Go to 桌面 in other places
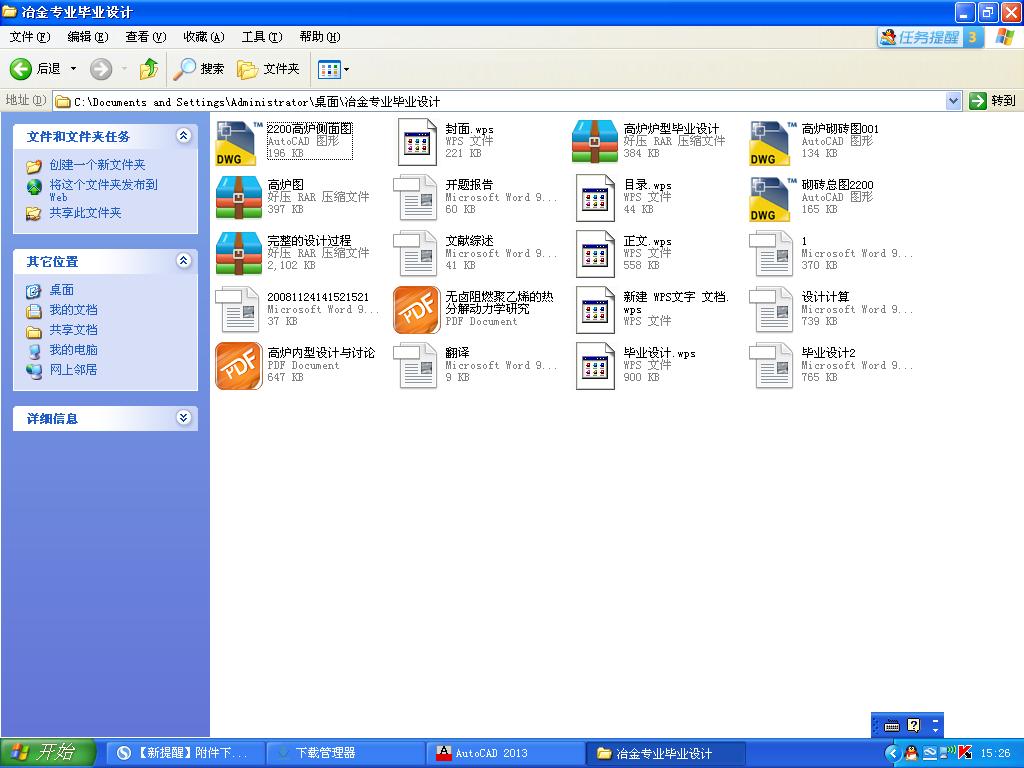The width and height of the screenshot is (1024, 768). point(61,290)
